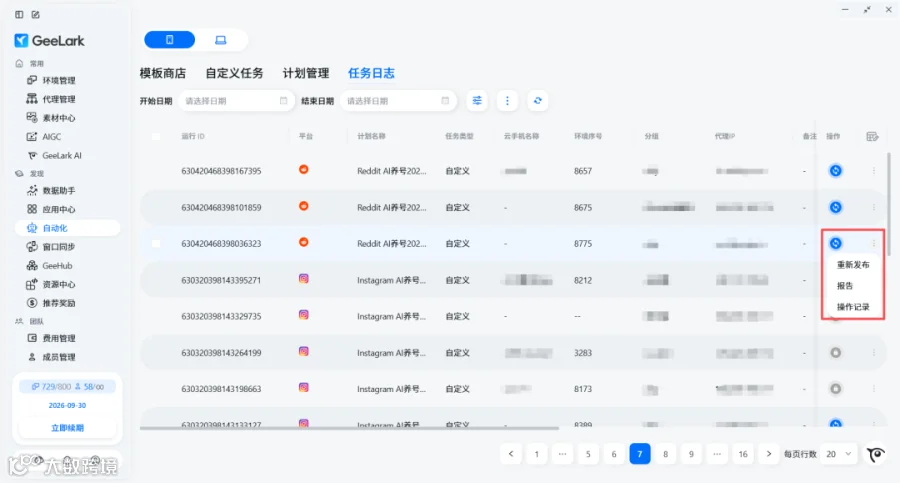
Task: Open more menu for row 630320398143198663
Action: click(x=874, y=389)
